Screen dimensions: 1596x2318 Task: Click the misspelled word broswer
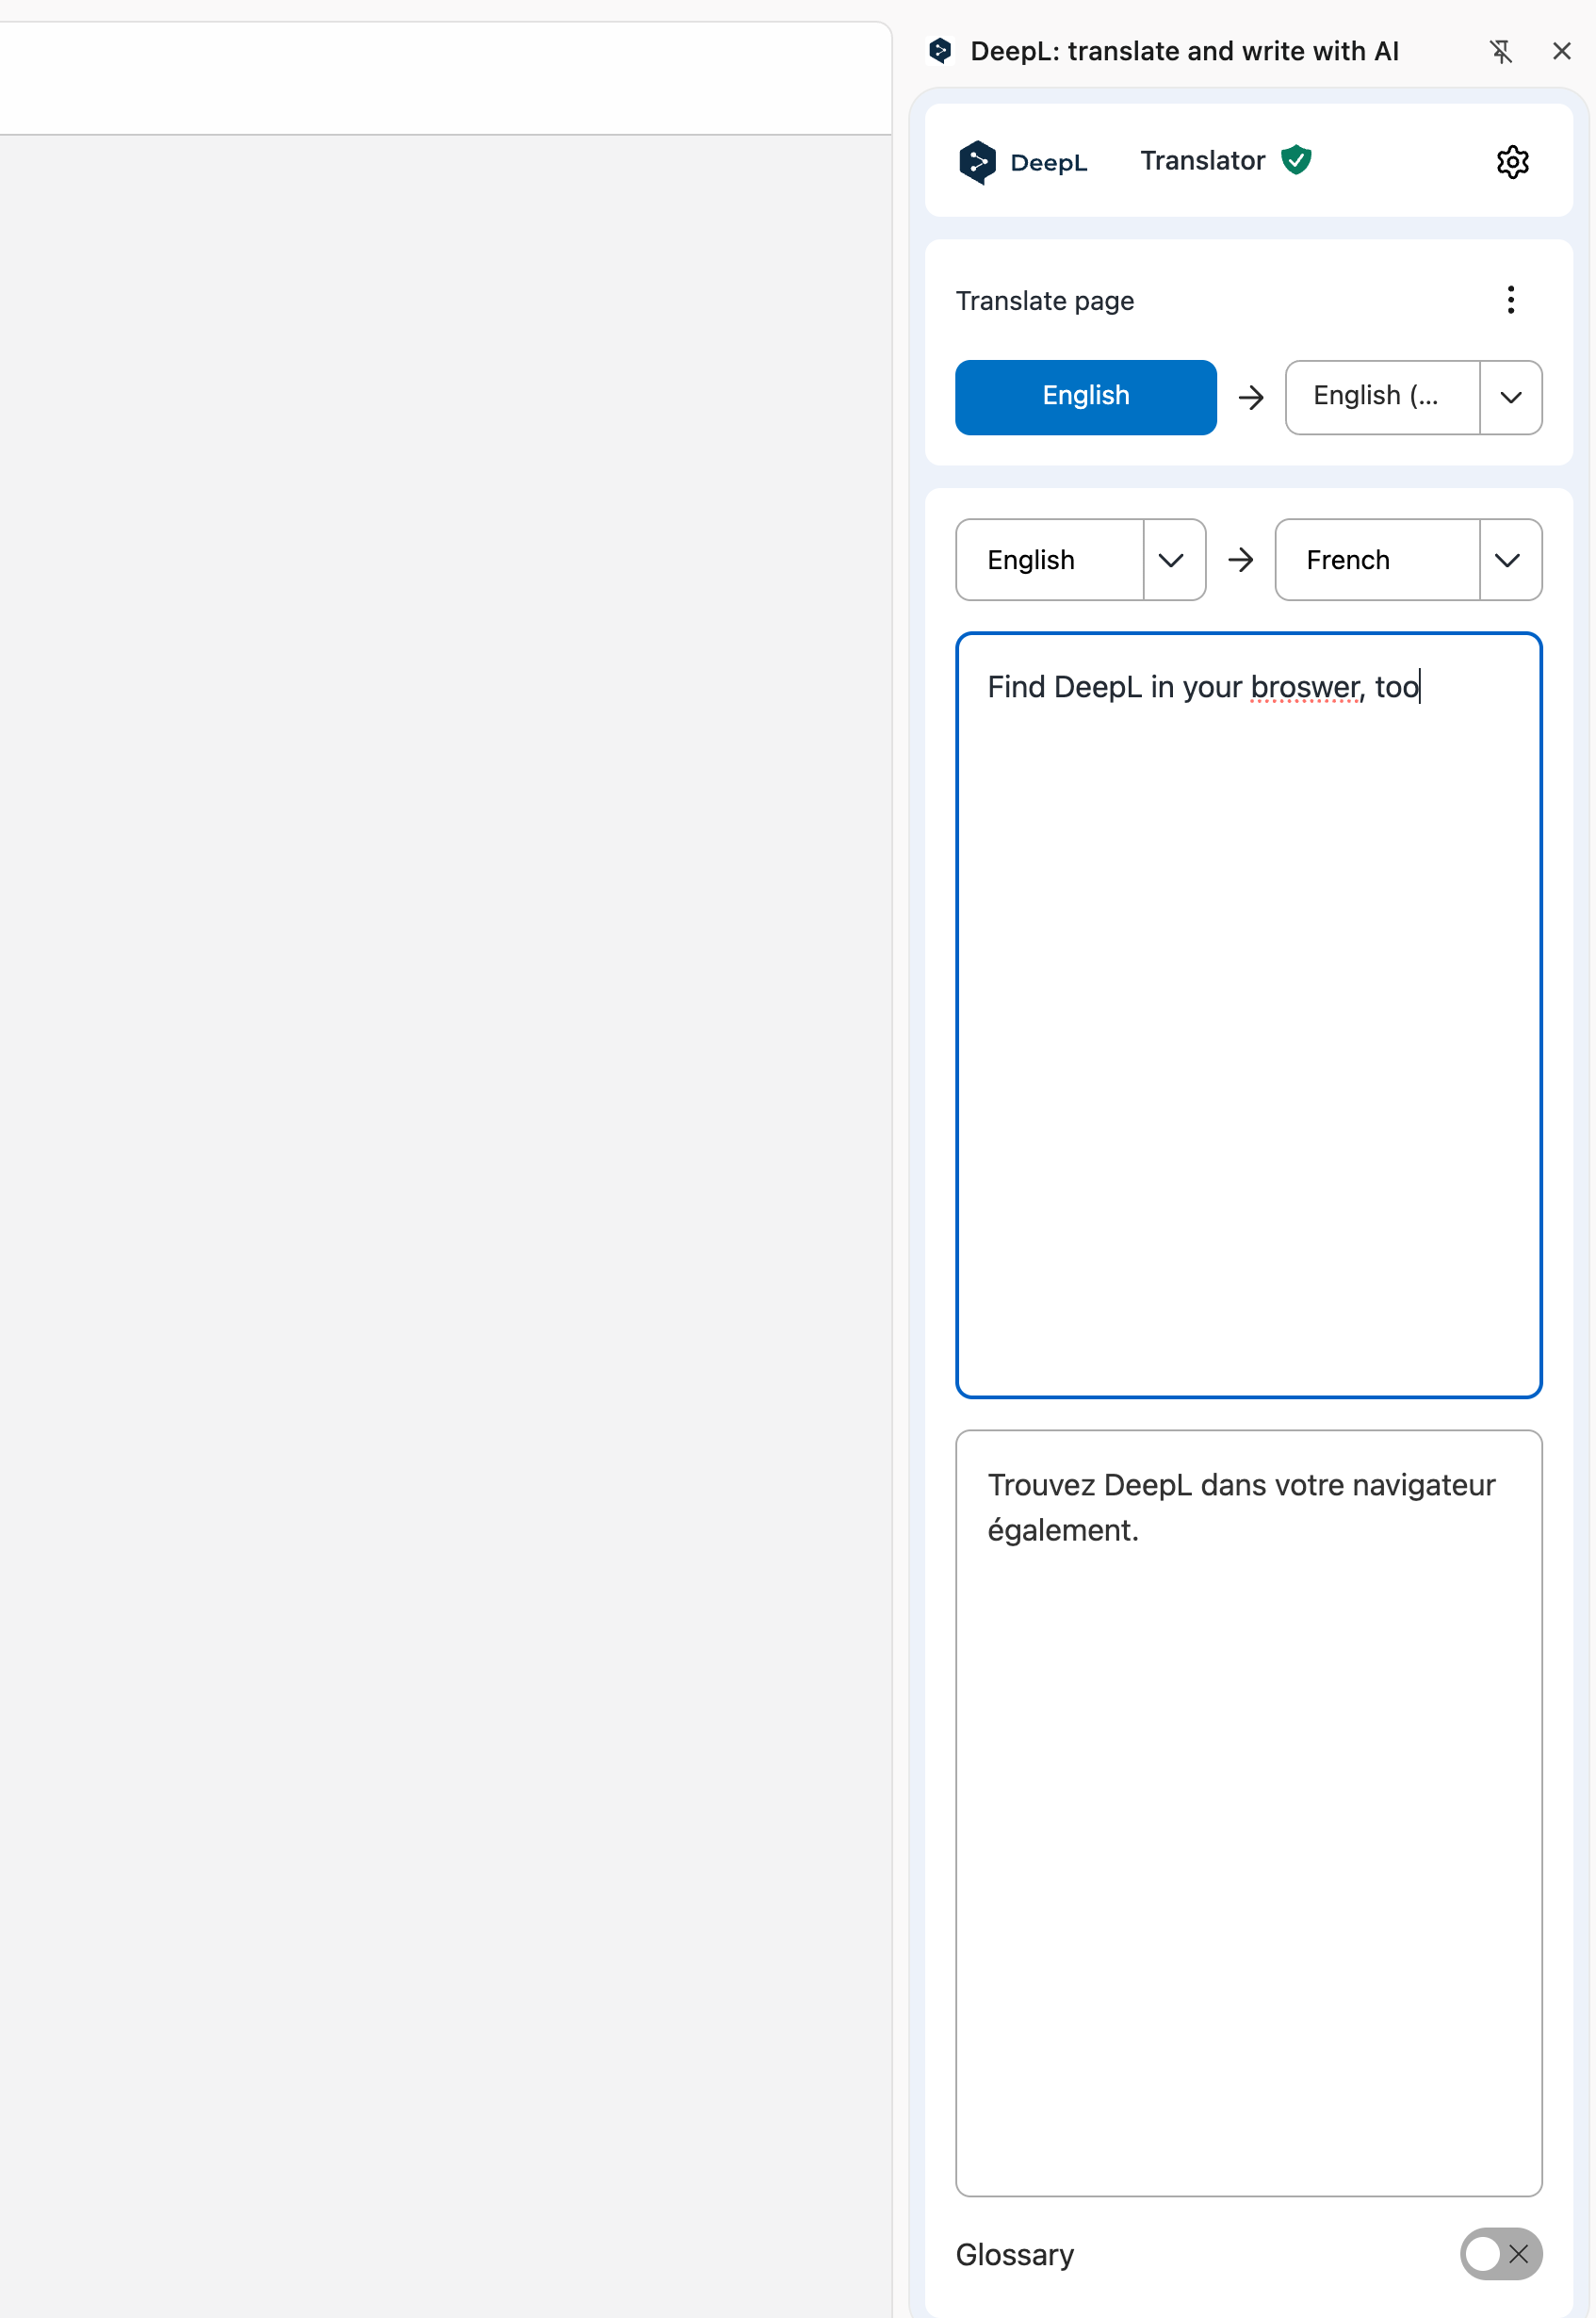coord(1305,688)
